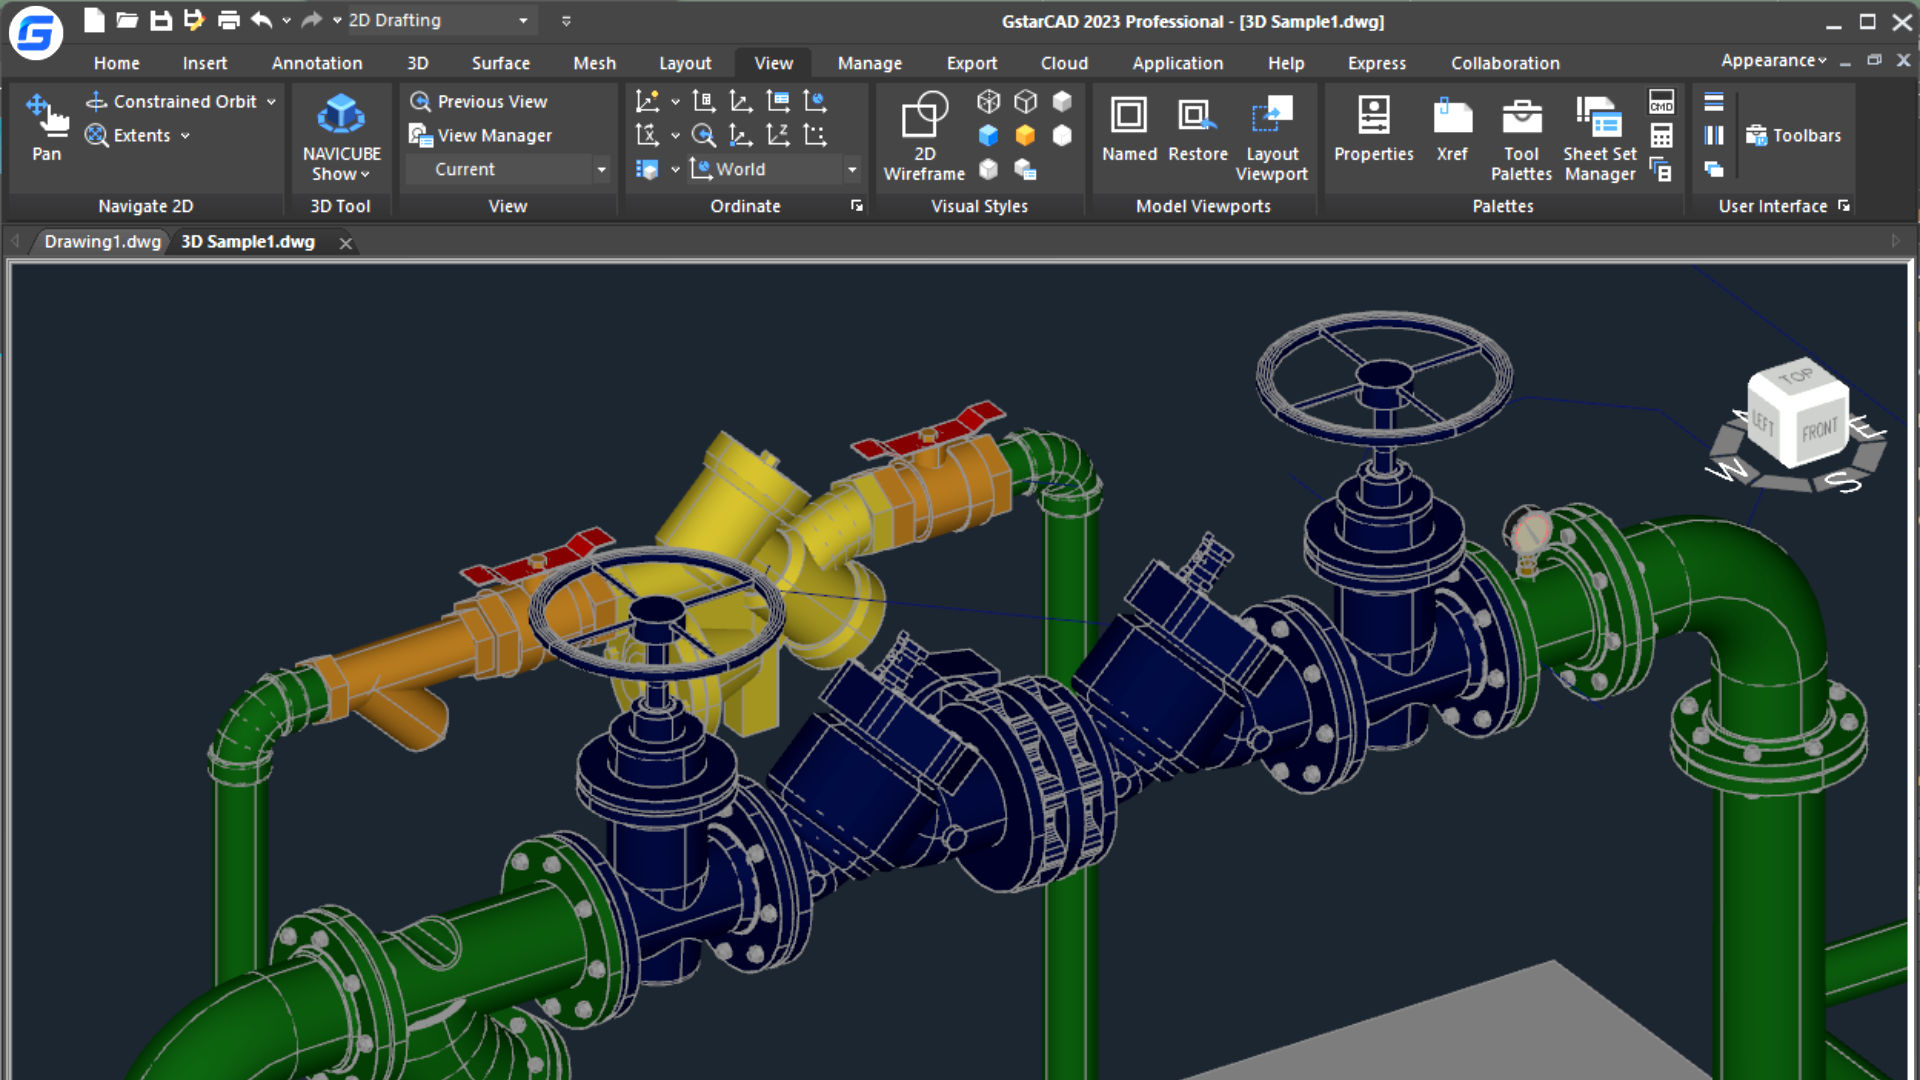
Task: Open the calculator palette icon
Action: 1661,136
